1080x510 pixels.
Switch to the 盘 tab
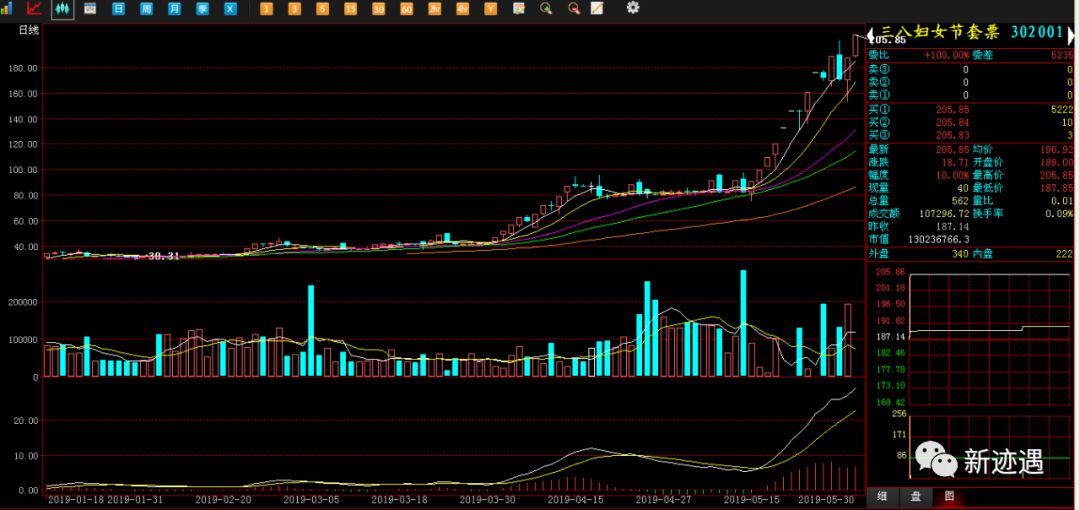pyautogui.click(x=916, y=496)
